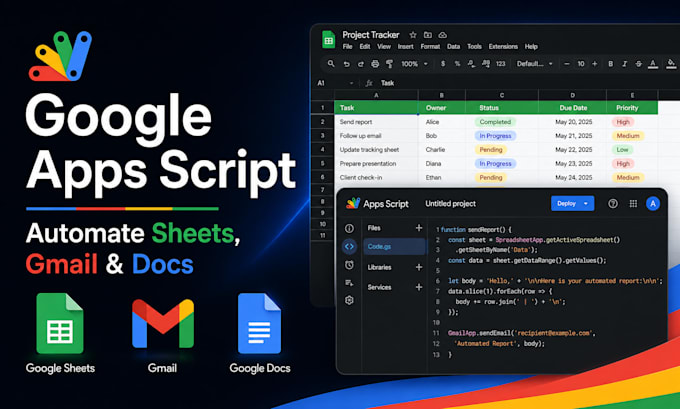The width and height of the screenshot is (680, 409).
Task: Click the text color icon
Action: tap(653, 64)
